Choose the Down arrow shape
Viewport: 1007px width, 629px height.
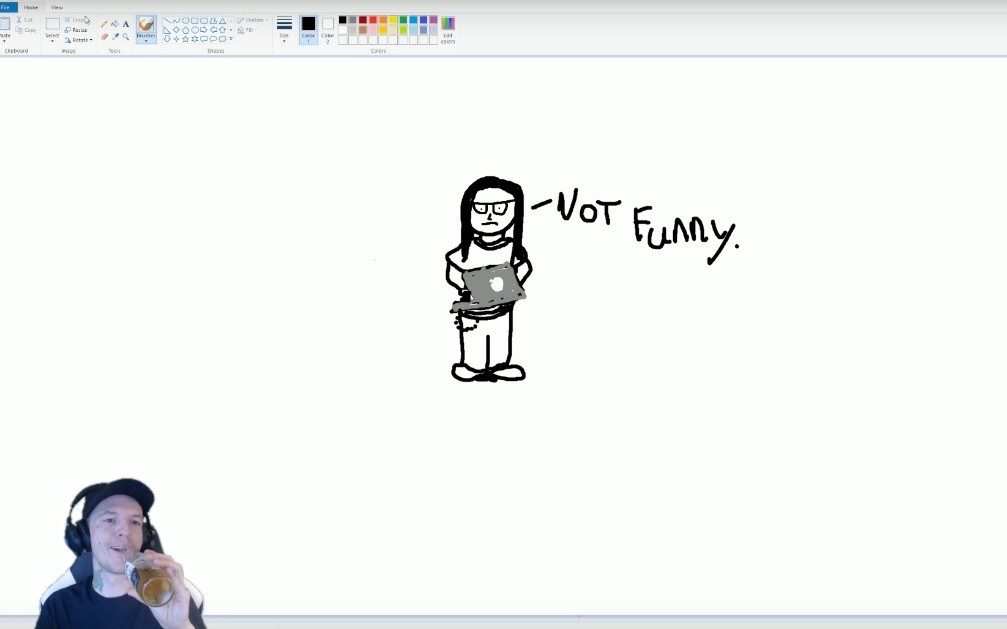(167, 39)
